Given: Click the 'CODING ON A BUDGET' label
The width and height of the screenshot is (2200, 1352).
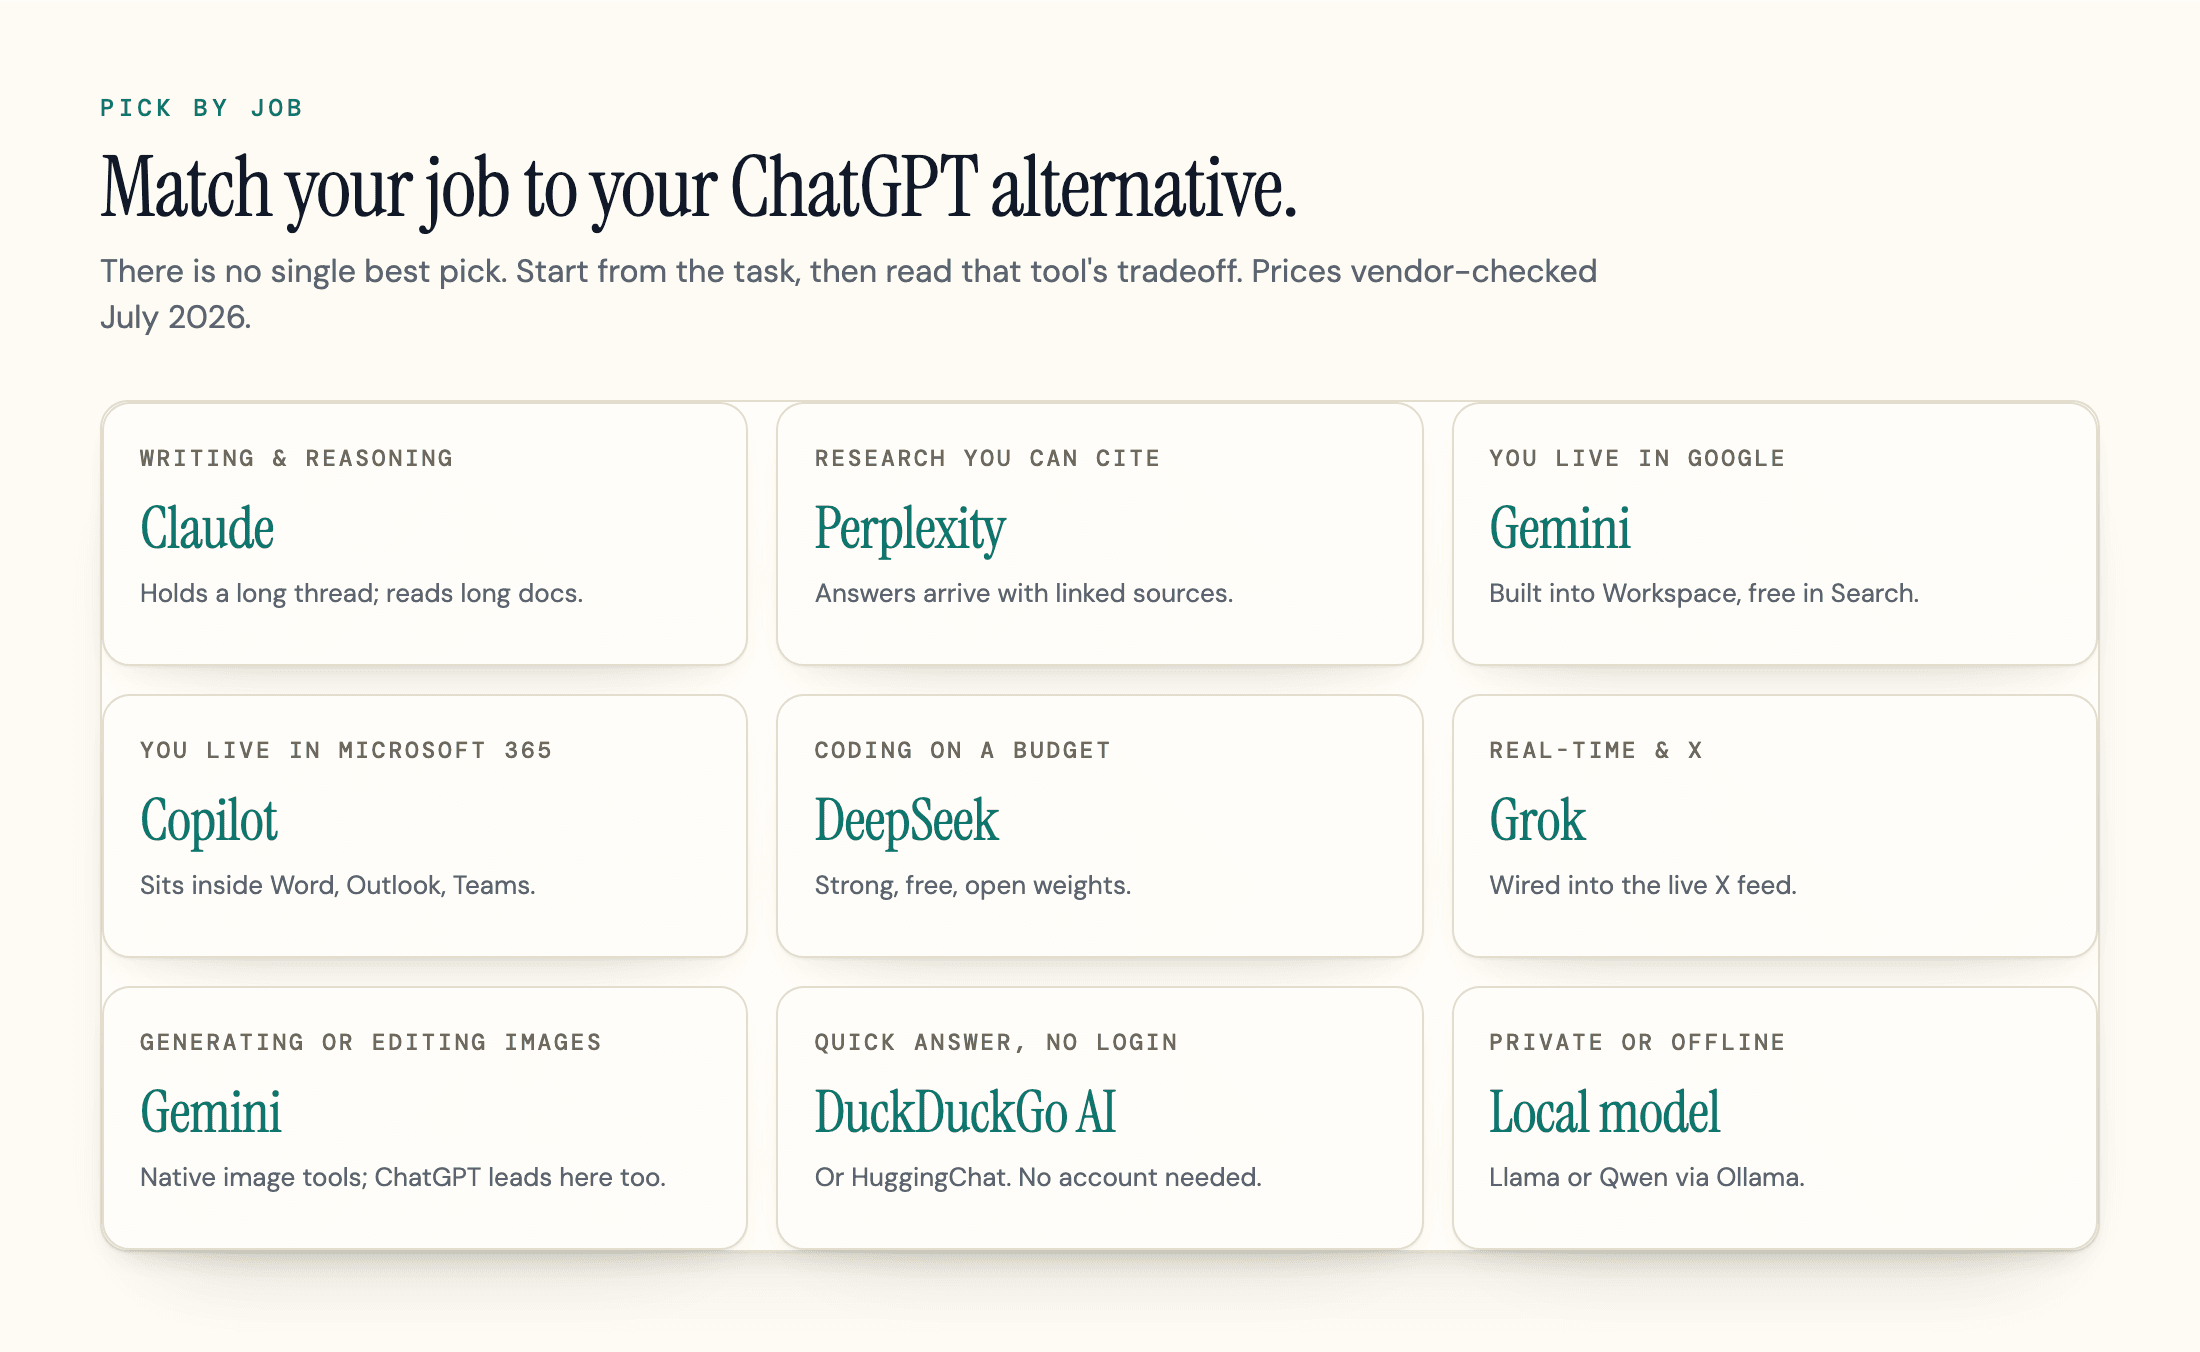Looking at the screenshot, I should click(x=962, y=750).
